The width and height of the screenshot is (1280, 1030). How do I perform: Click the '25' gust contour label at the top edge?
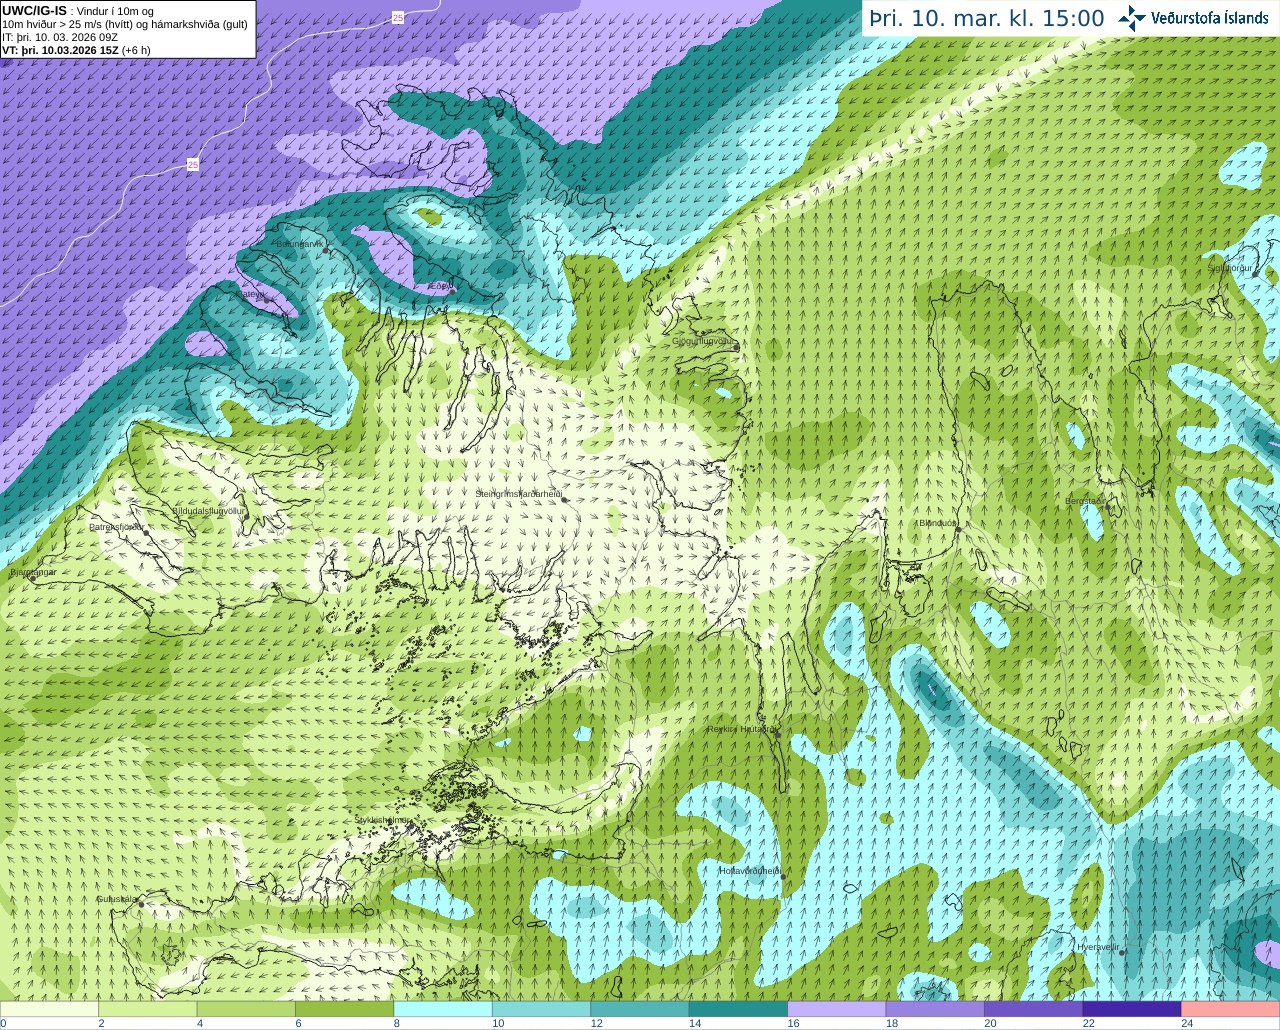pos(398,18)
